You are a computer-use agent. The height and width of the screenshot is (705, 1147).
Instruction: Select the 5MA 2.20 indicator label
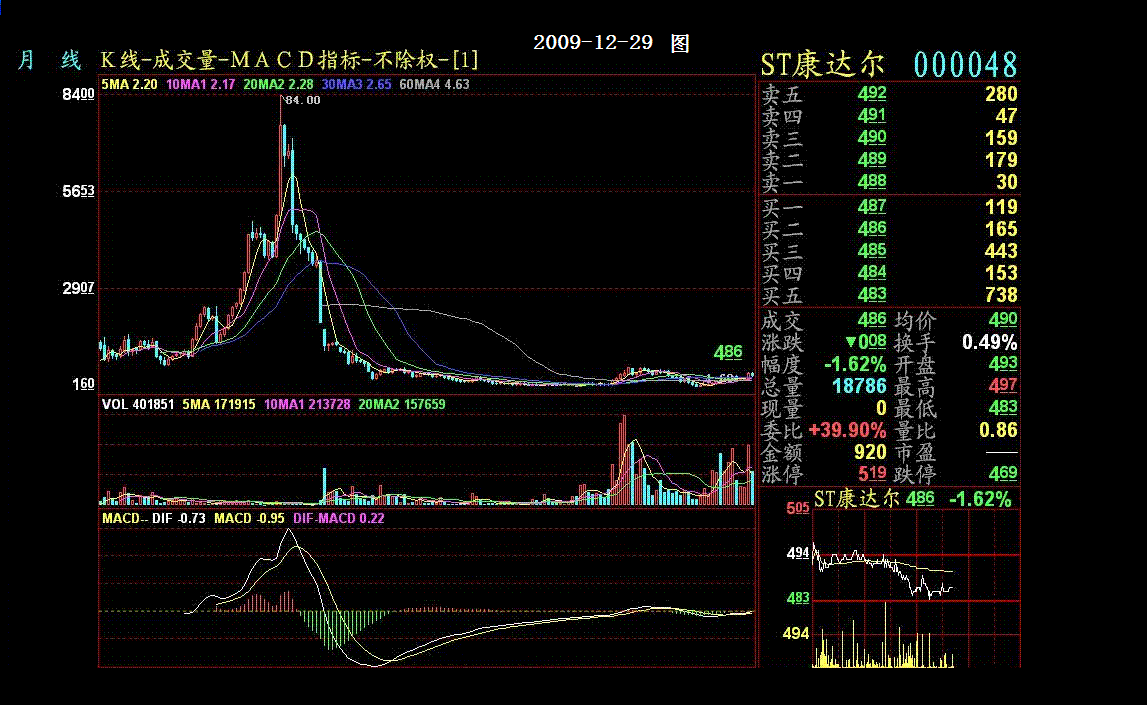(x=129, y=84)
